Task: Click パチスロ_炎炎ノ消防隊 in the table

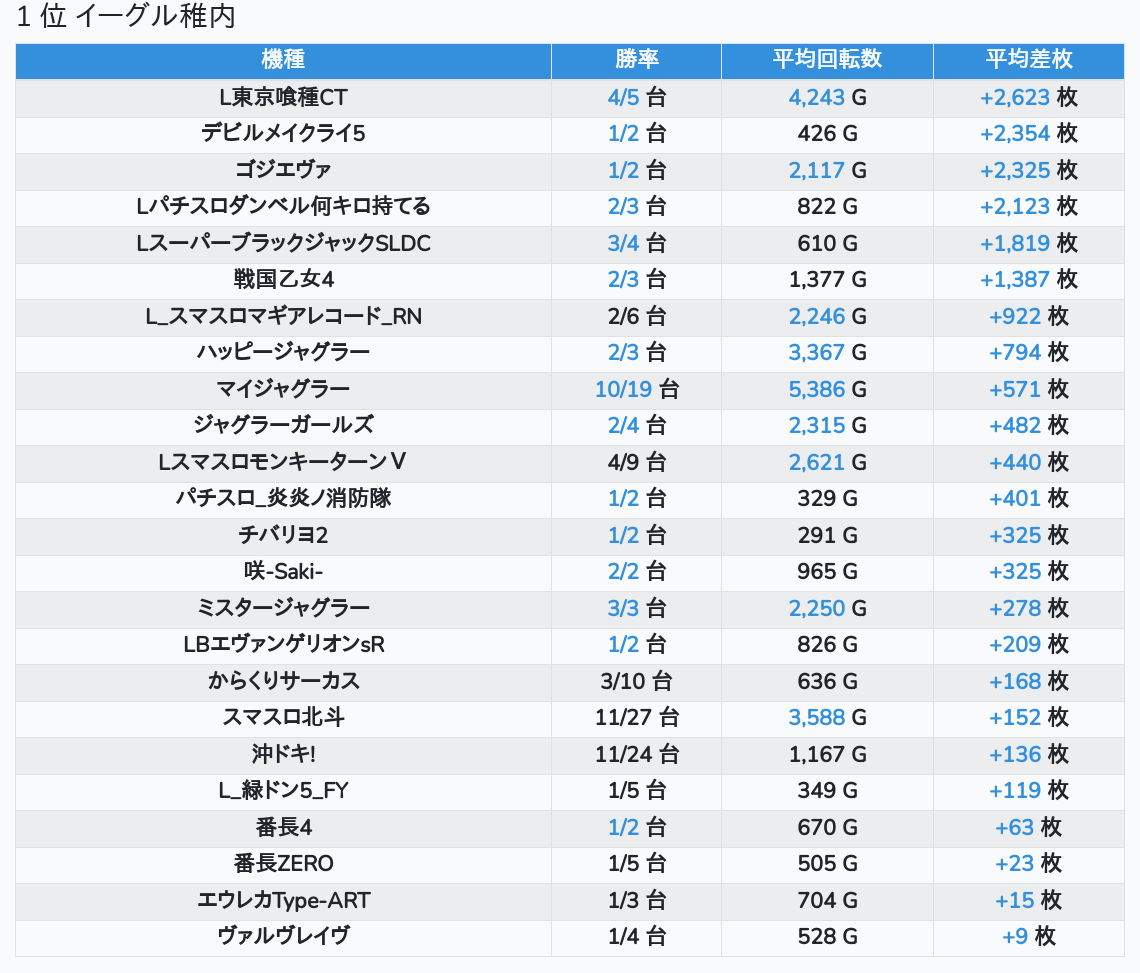Action: click(x=283, y=498)
